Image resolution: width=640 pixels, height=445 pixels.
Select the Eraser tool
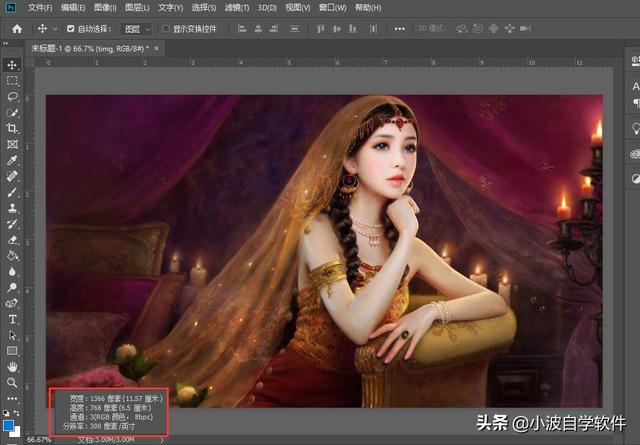click(12, 240)
